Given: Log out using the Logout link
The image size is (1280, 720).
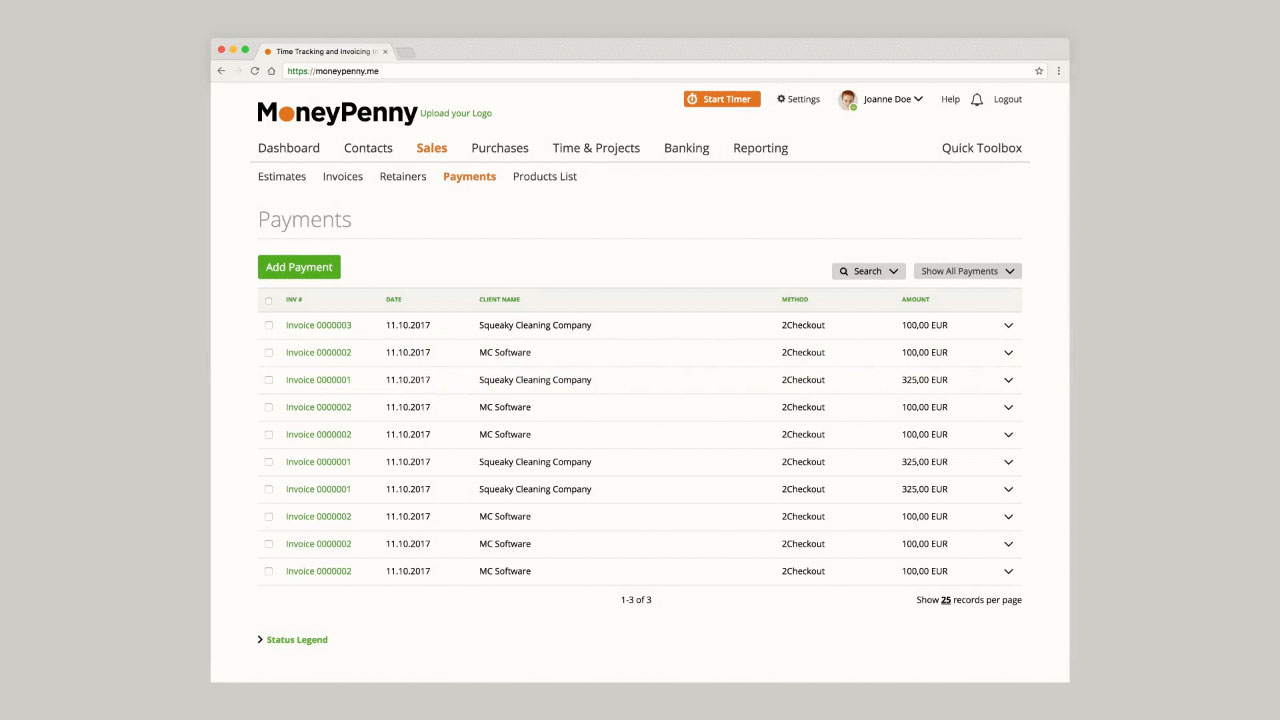Looking at the screenshot, I should (1008, 99).
